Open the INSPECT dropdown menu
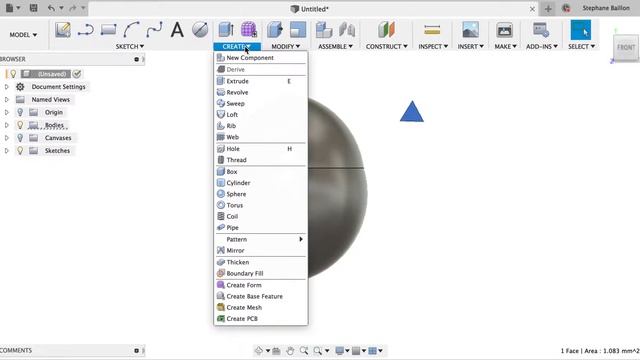This screenshot has height=360, width=640. pyautogui.click(x=433, y=47)
